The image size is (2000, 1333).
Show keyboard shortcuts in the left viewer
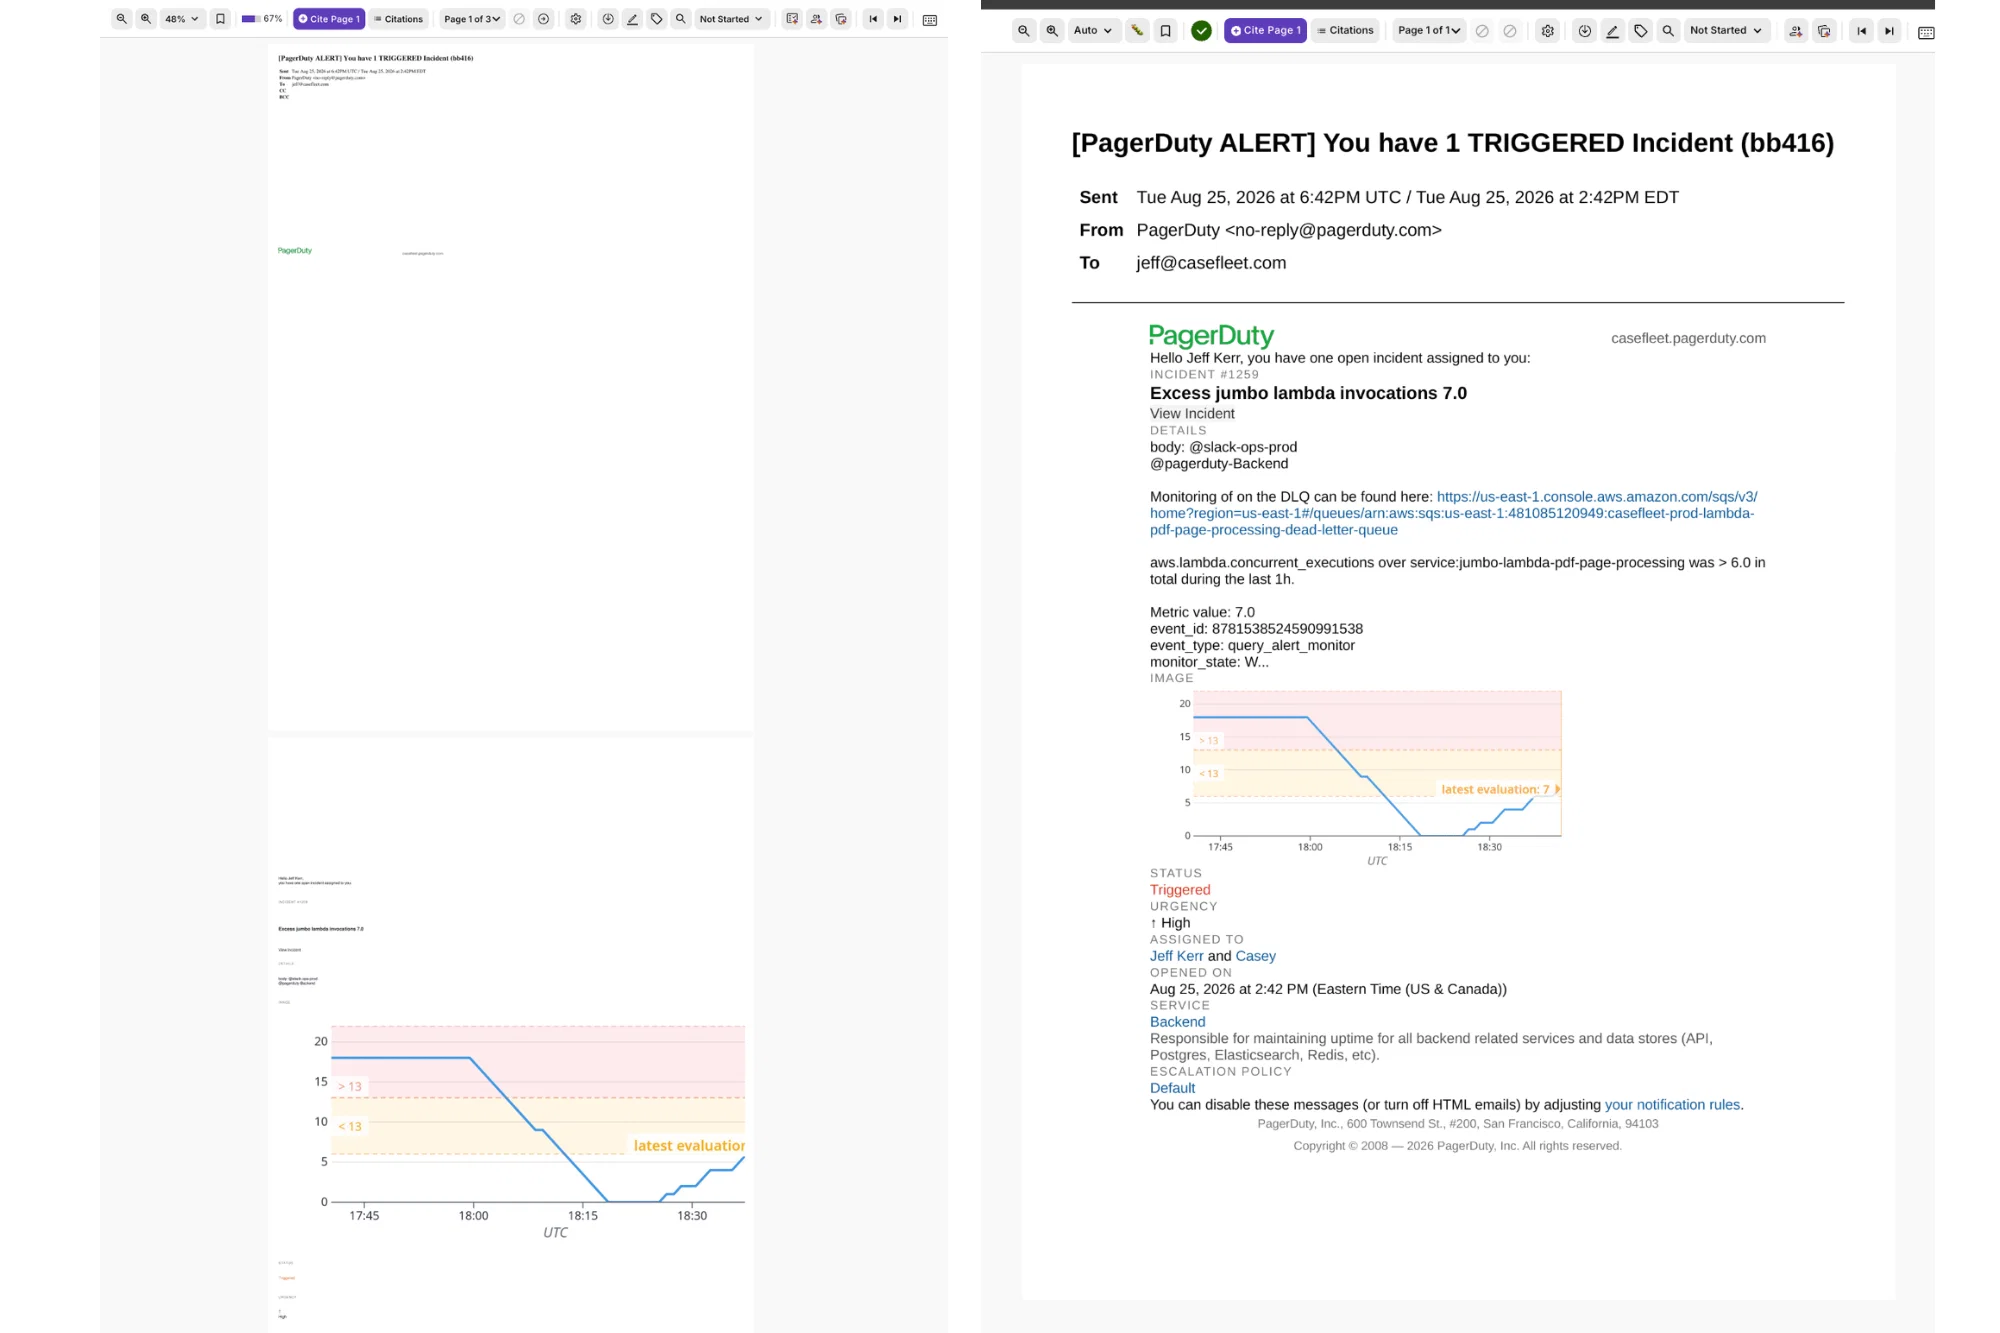click(930, 20)
